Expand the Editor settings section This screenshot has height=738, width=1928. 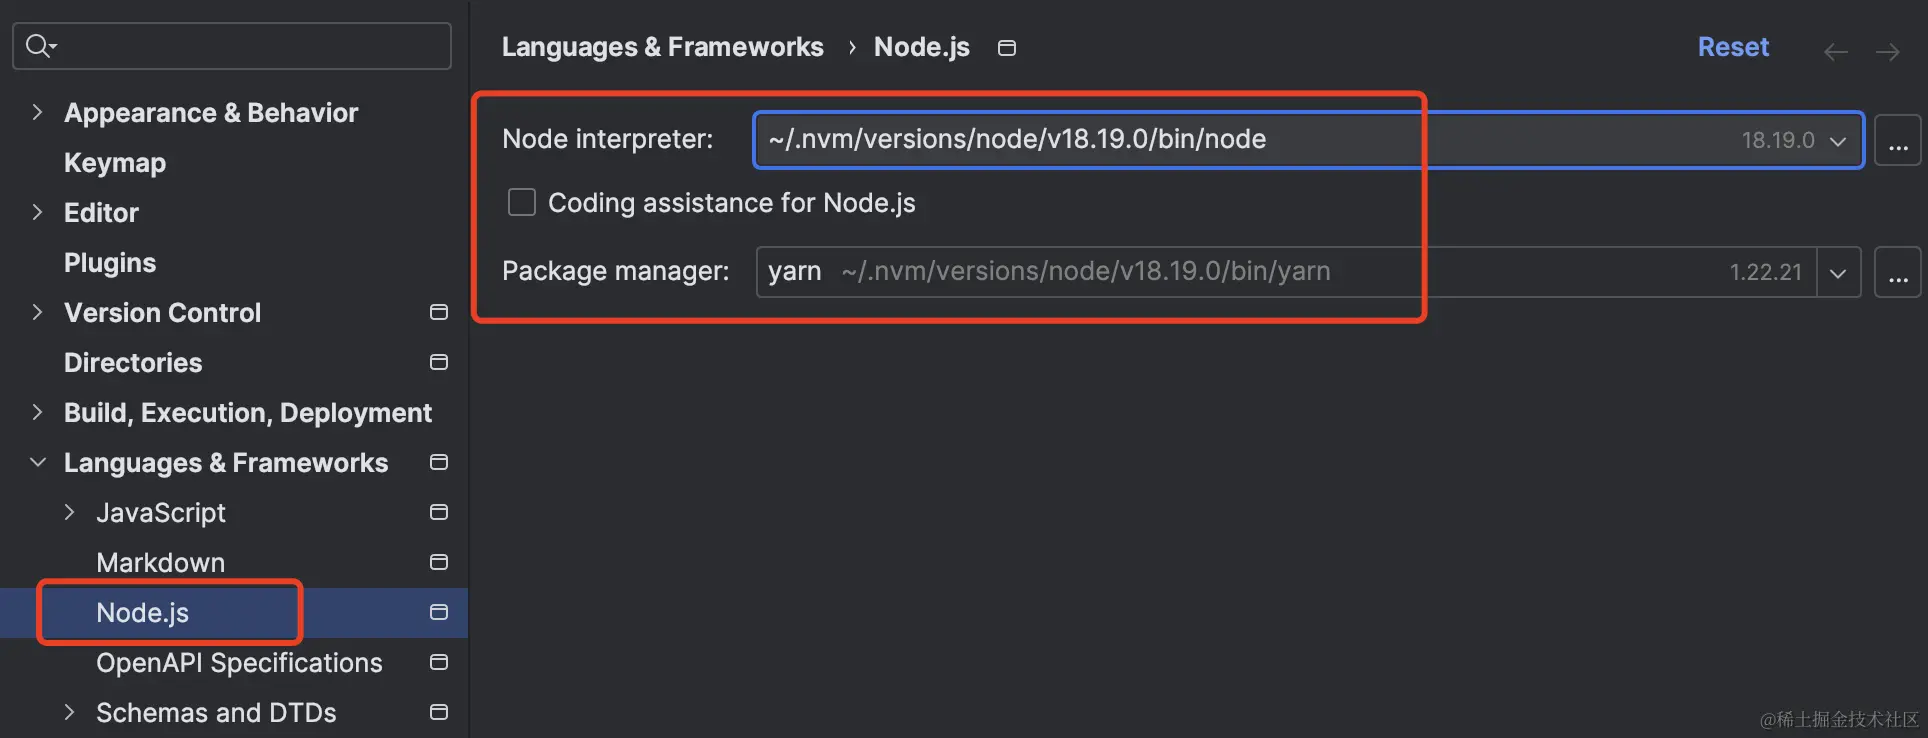37,212
